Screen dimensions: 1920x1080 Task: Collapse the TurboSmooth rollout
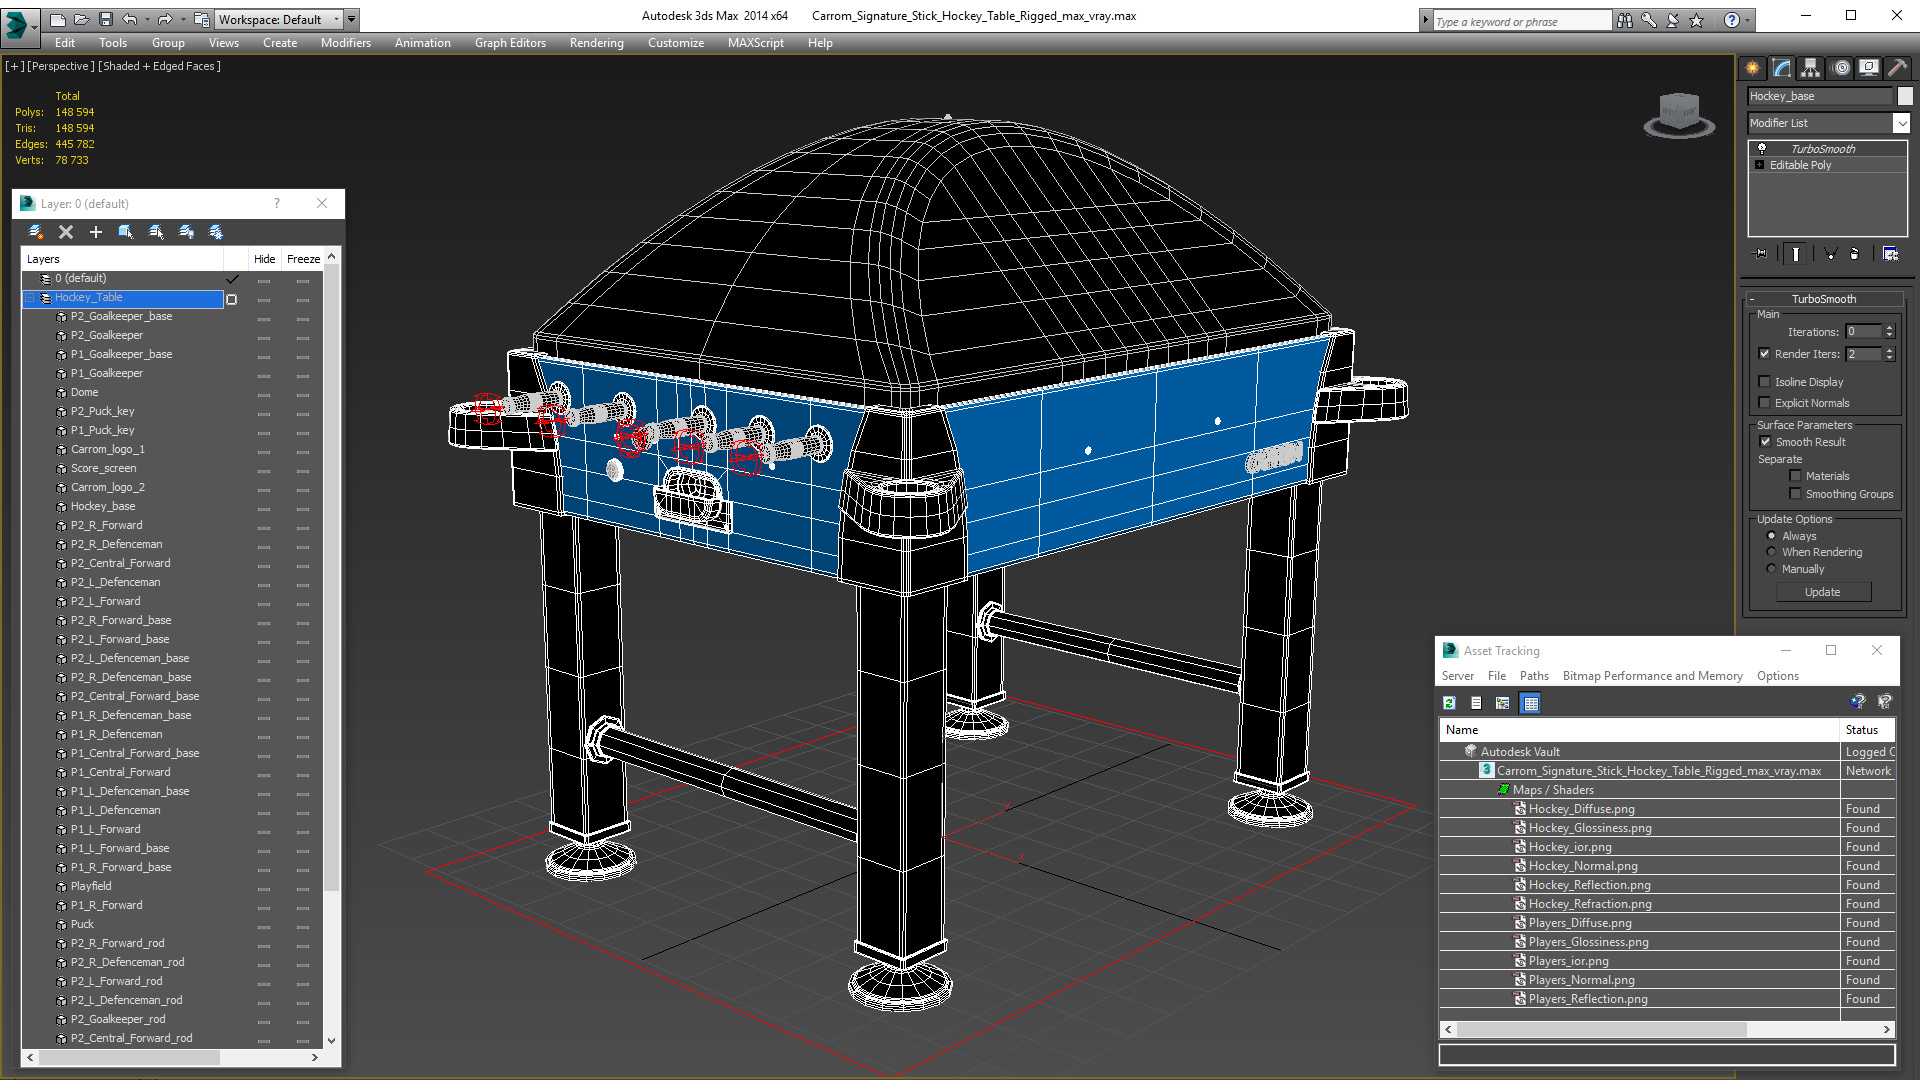[1752, 299]
